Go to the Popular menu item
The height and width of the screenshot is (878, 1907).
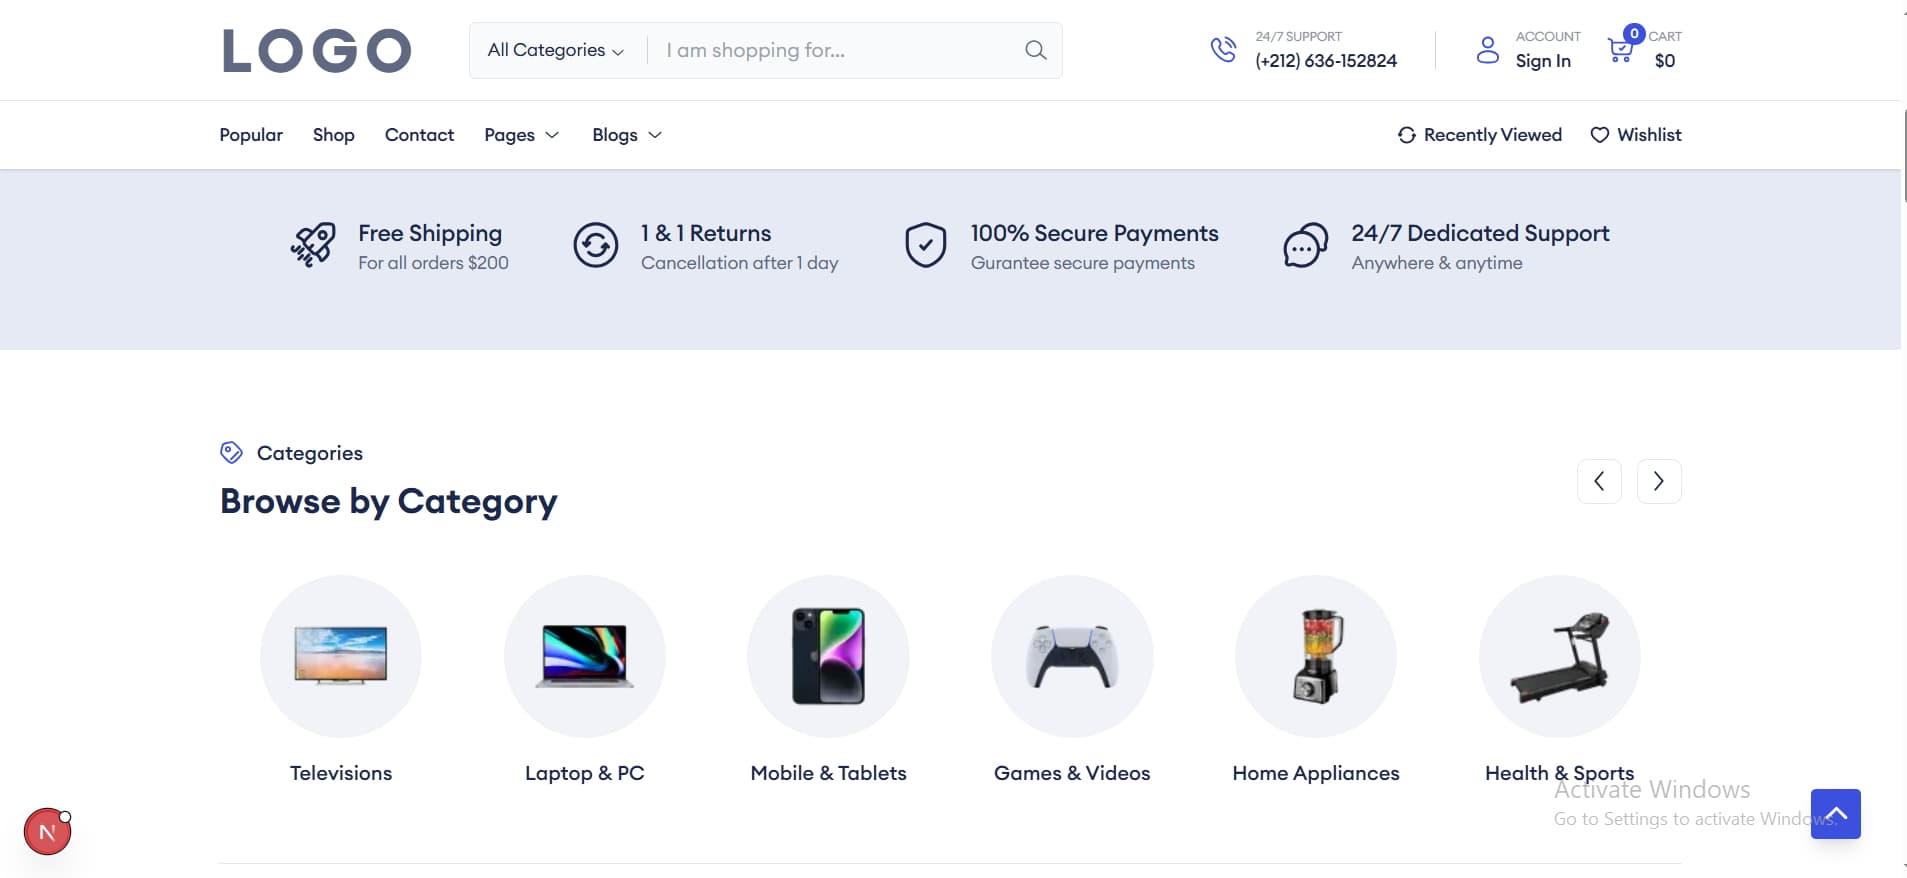pos(251,135)
